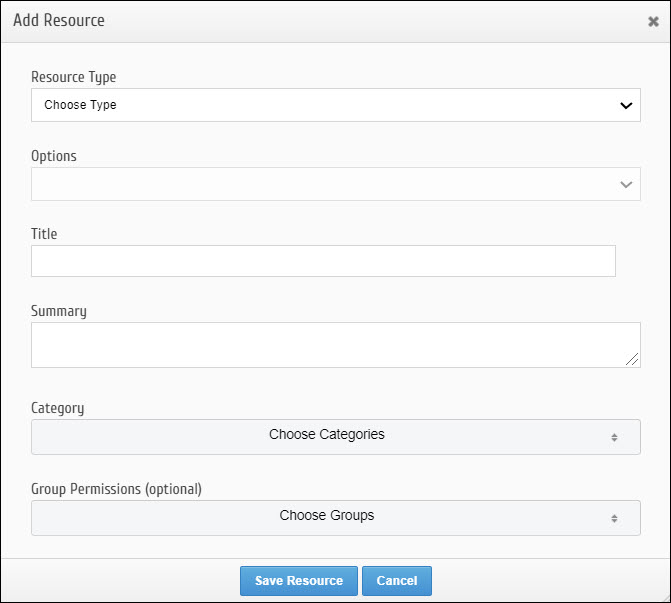Click the Resource Type chevron arrow
671x603 pixels.
coord(626,105)
